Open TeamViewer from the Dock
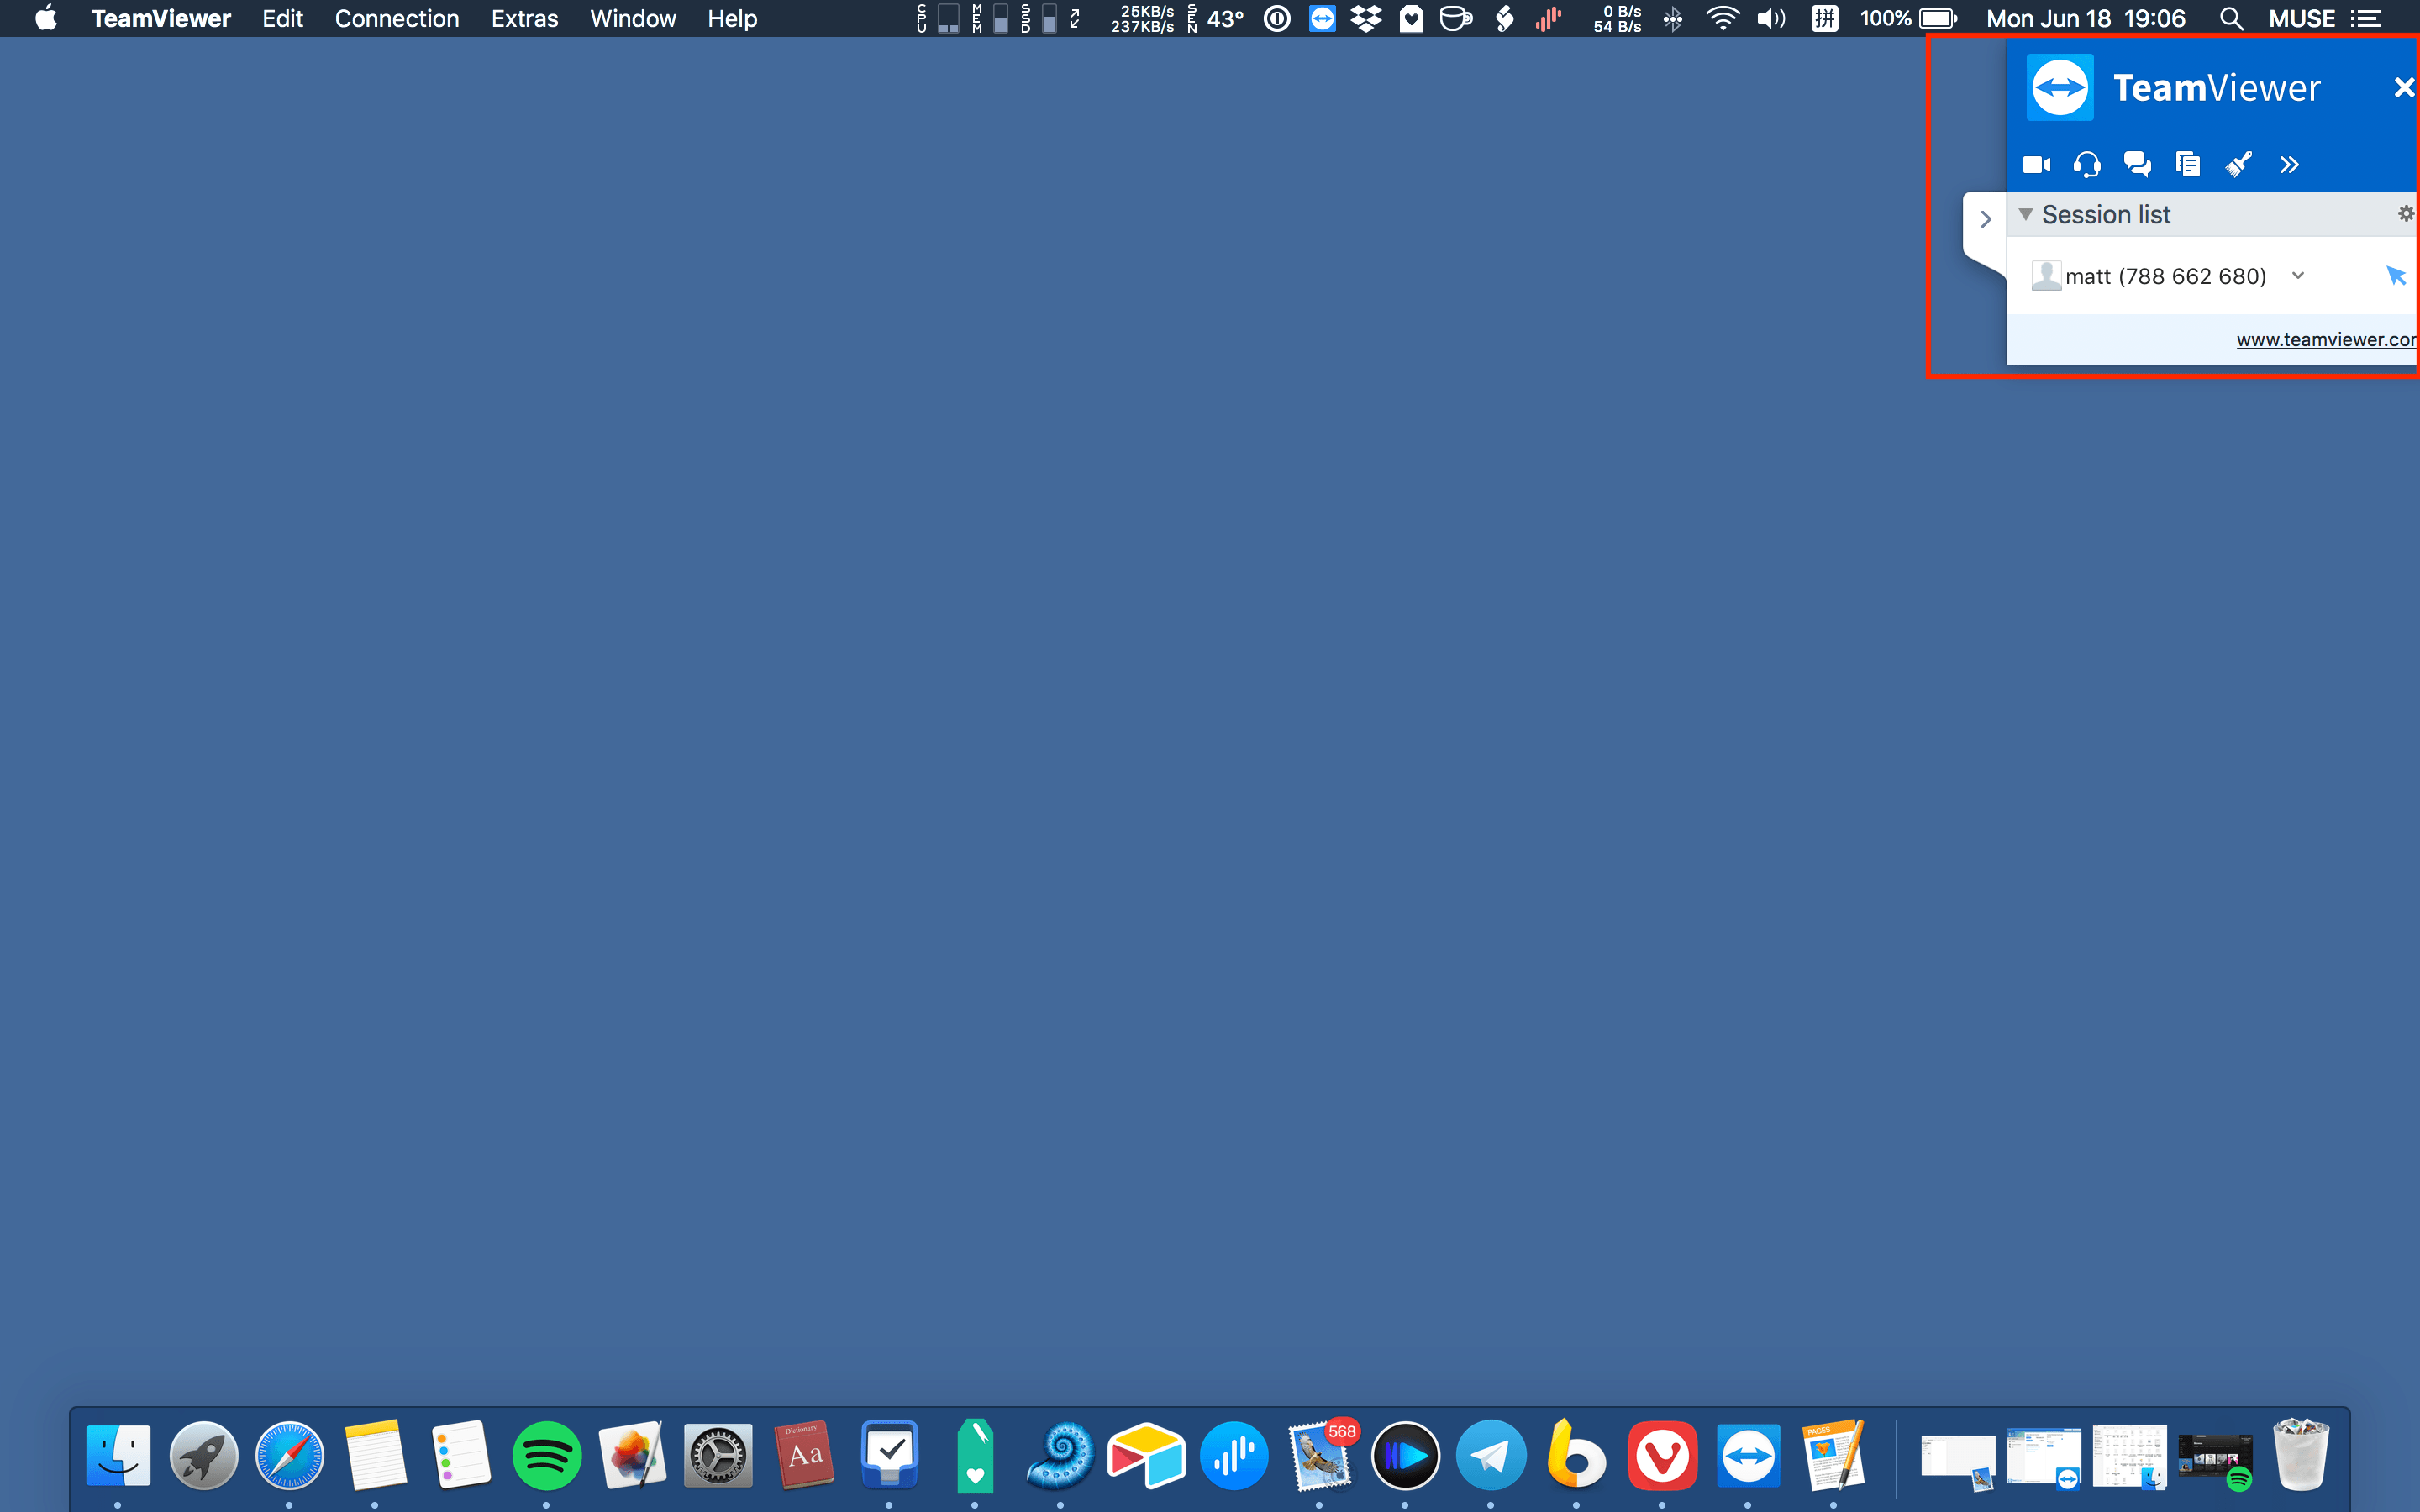This screenshot has height=1512, width=2420. coord(1748,1455)
